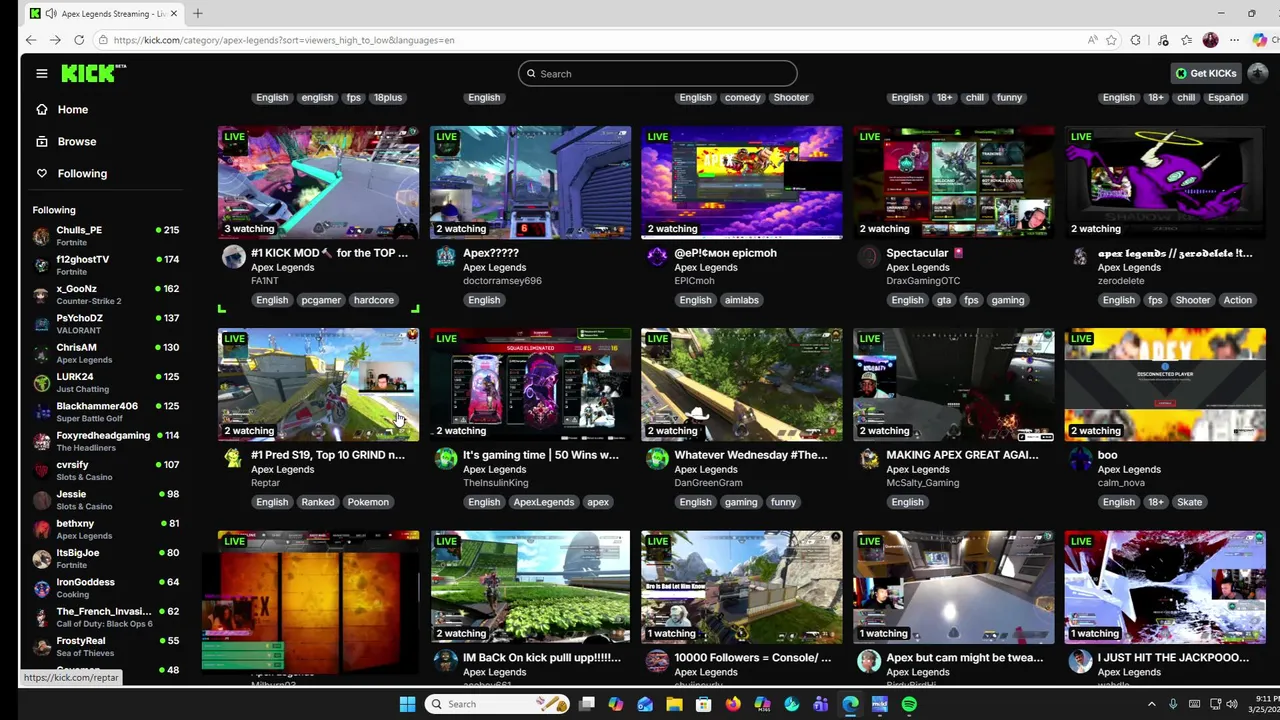
Task: Open Chulls_PE followed channel
Action: 104,235
